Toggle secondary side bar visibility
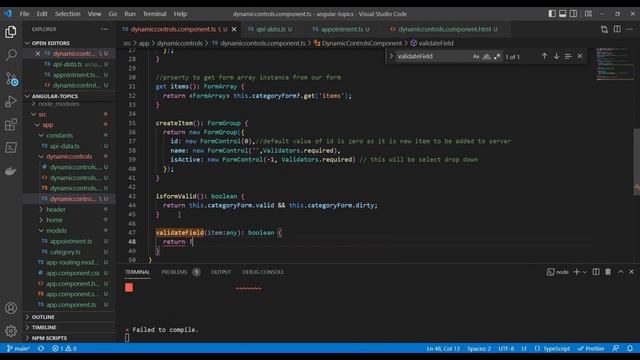 pos(573,14)
